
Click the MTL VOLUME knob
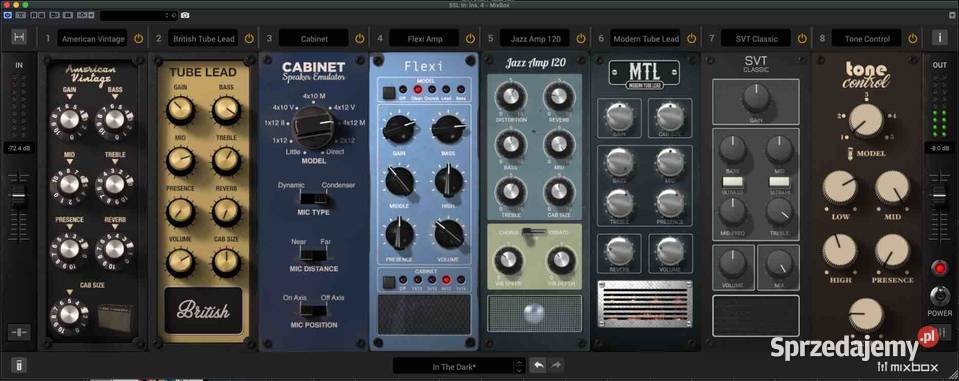pos(670,252)
